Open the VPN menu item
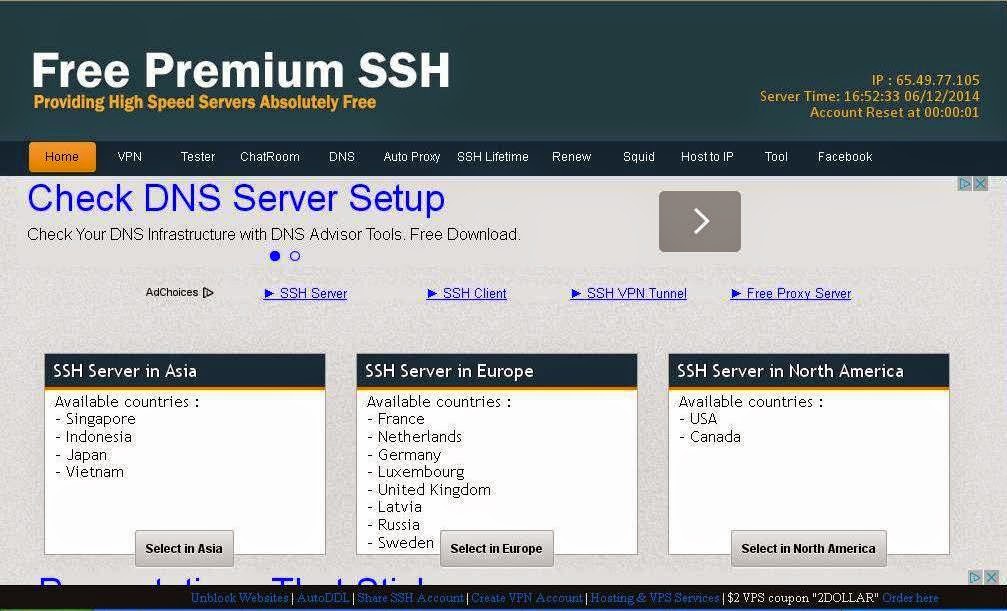Screen dimensions: 1007x611 click(x=130, y=157)
